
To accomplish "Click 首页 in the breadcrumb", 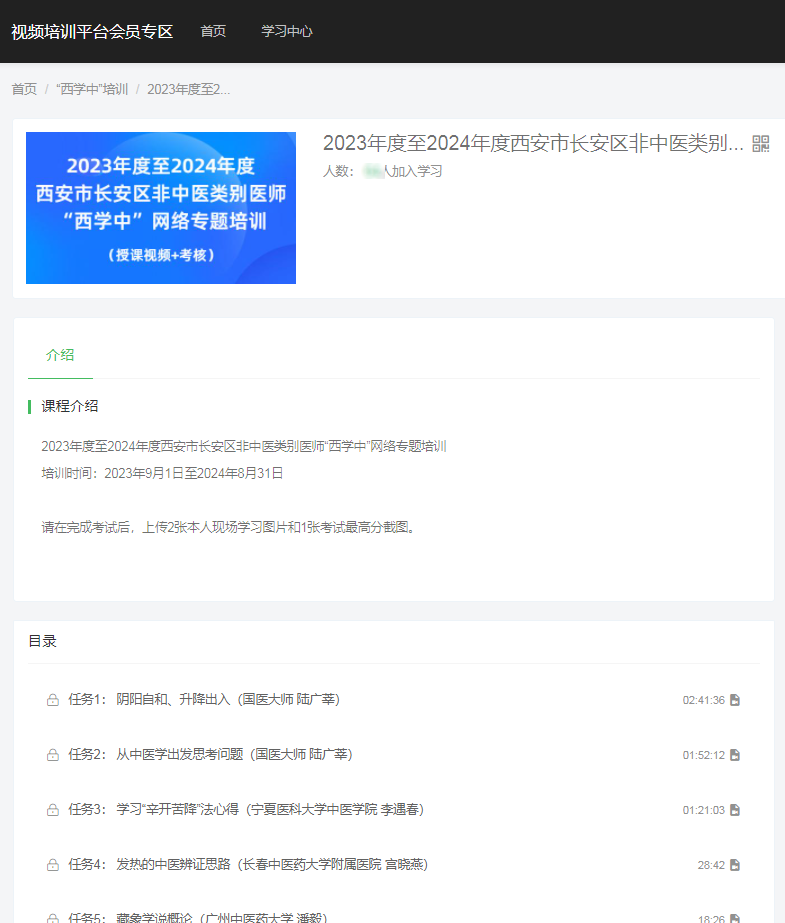I will pyautogui.click(x=24, y=89).
